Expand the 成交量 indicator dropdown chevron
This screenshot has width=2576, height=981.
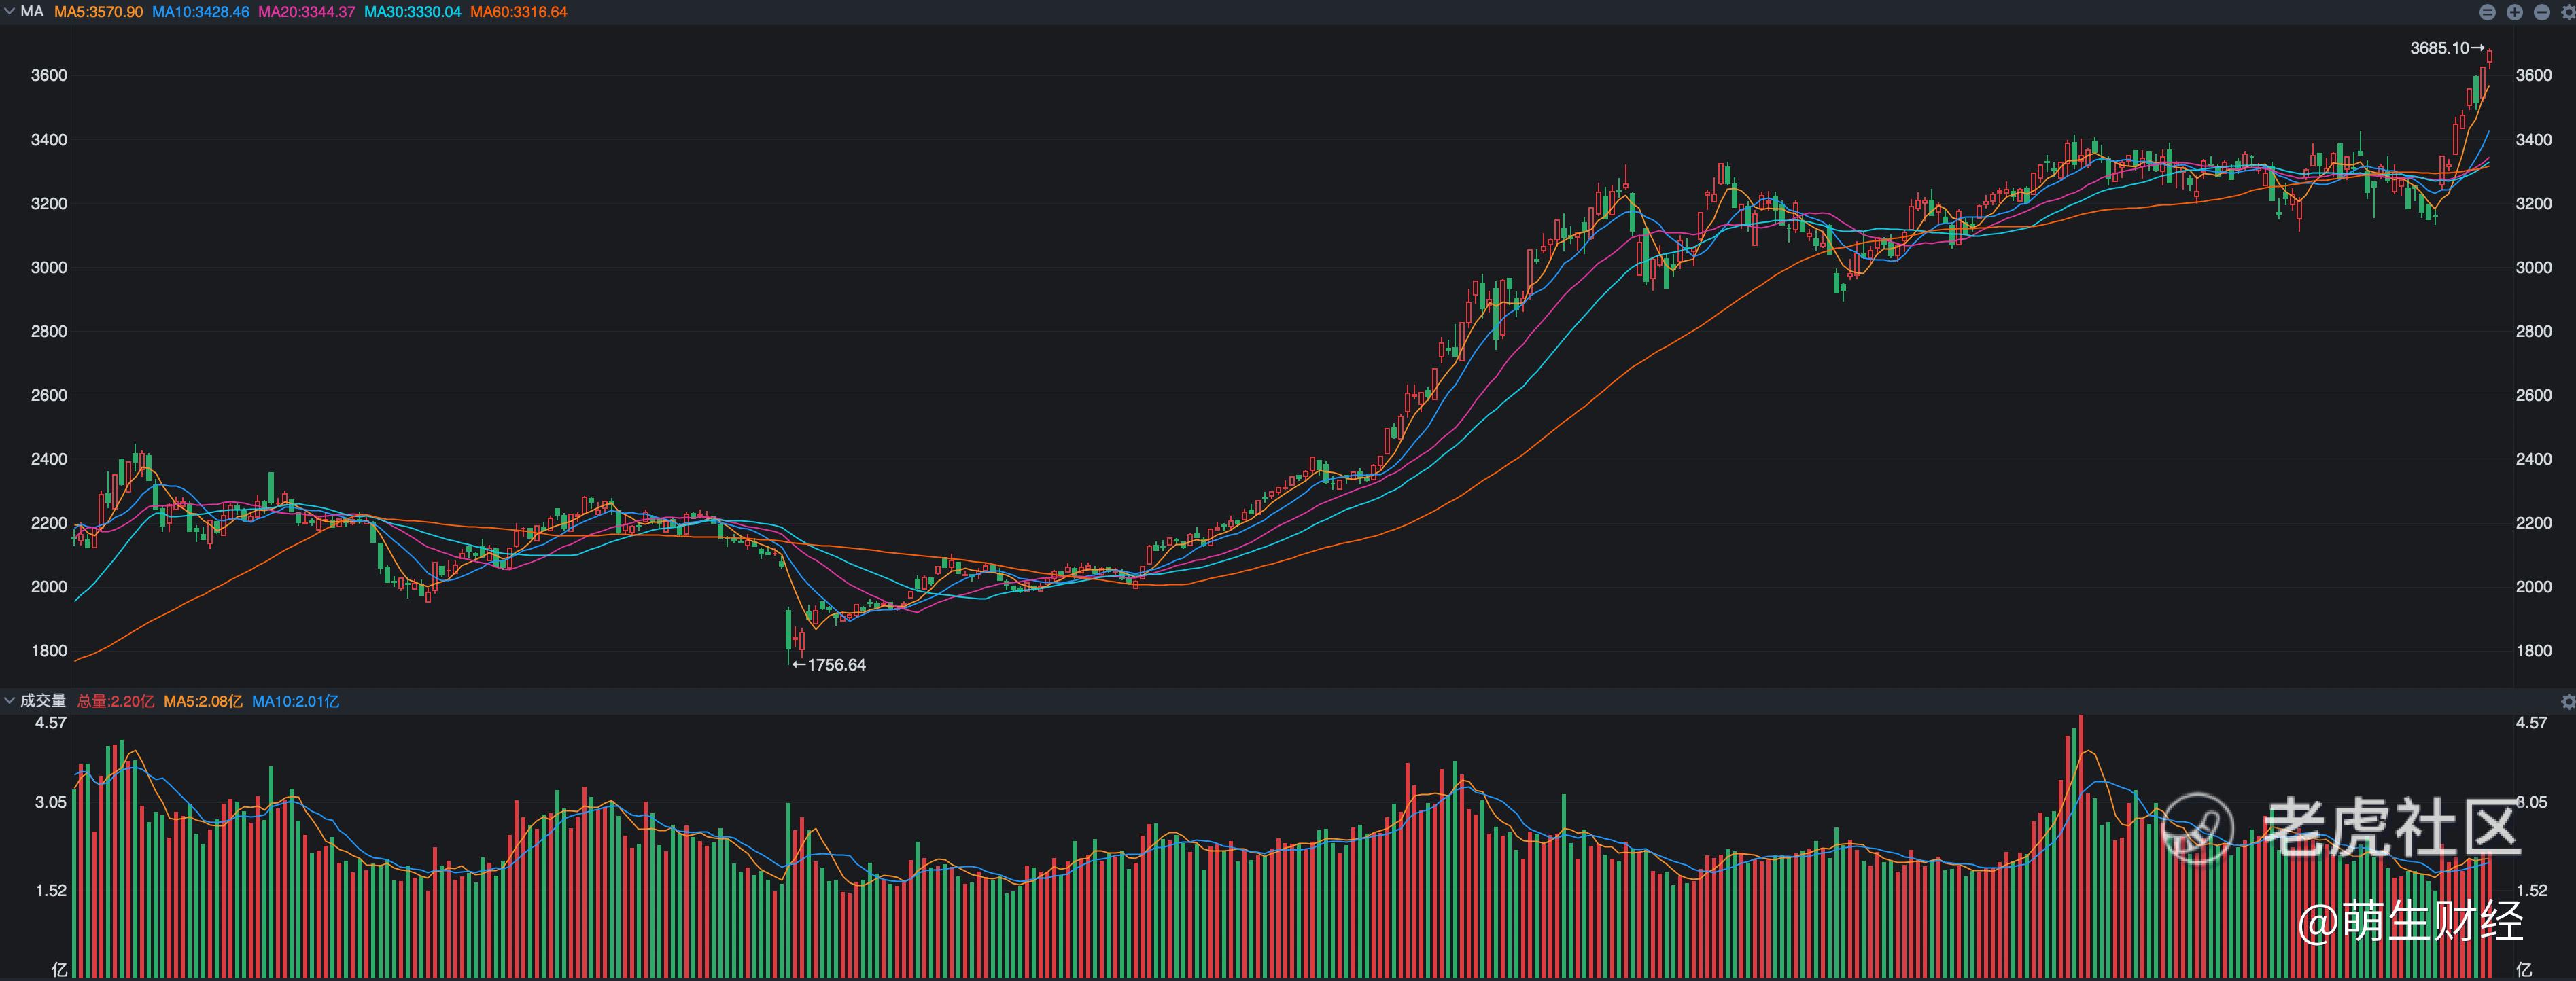point(9,701)
